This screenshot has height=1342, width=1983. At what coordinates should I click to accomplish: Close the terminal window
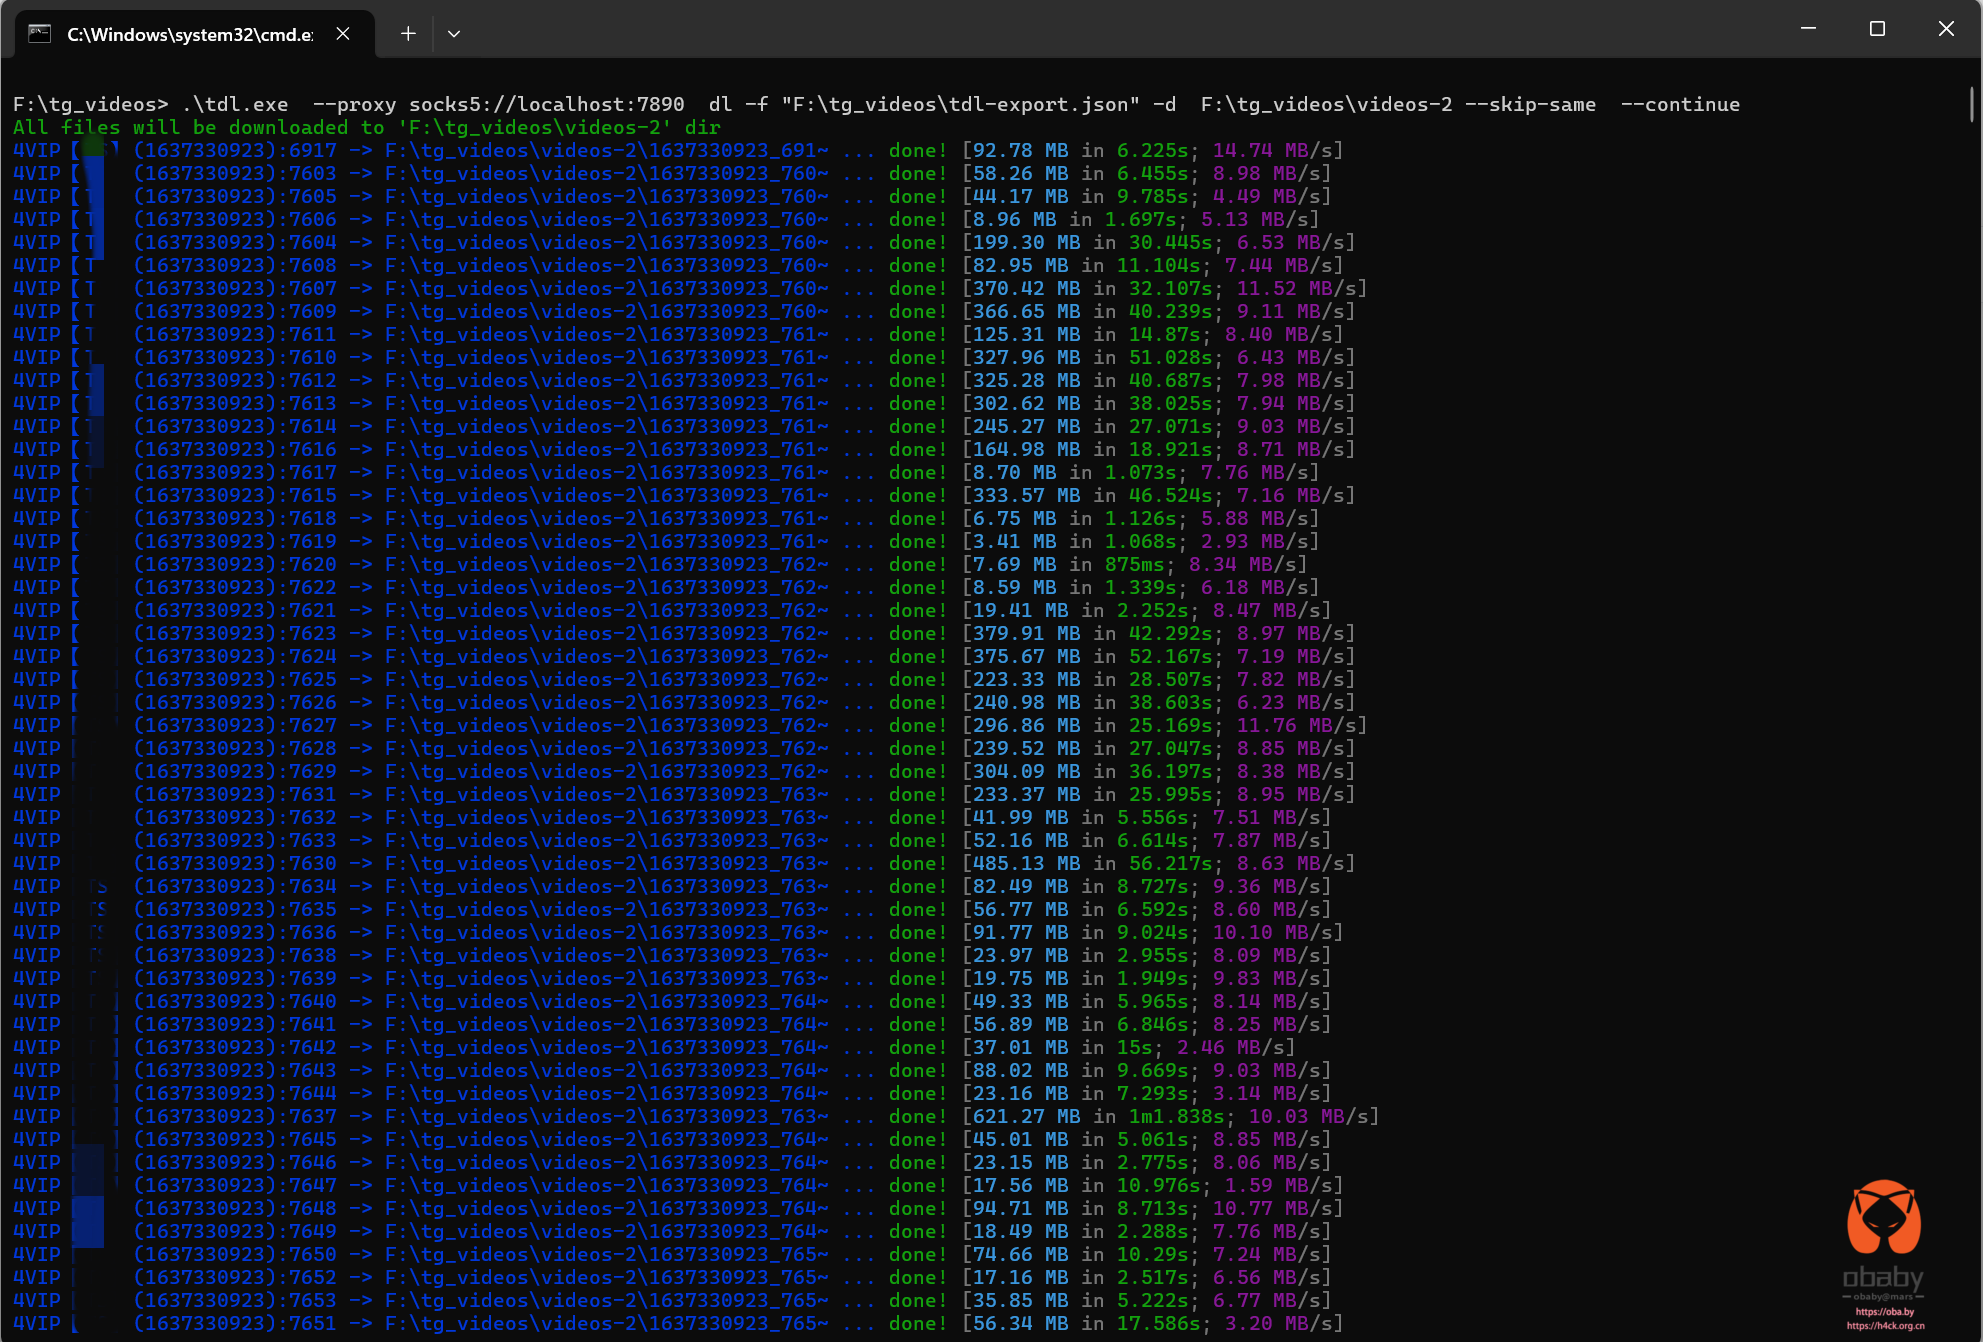click(1946, 29)
